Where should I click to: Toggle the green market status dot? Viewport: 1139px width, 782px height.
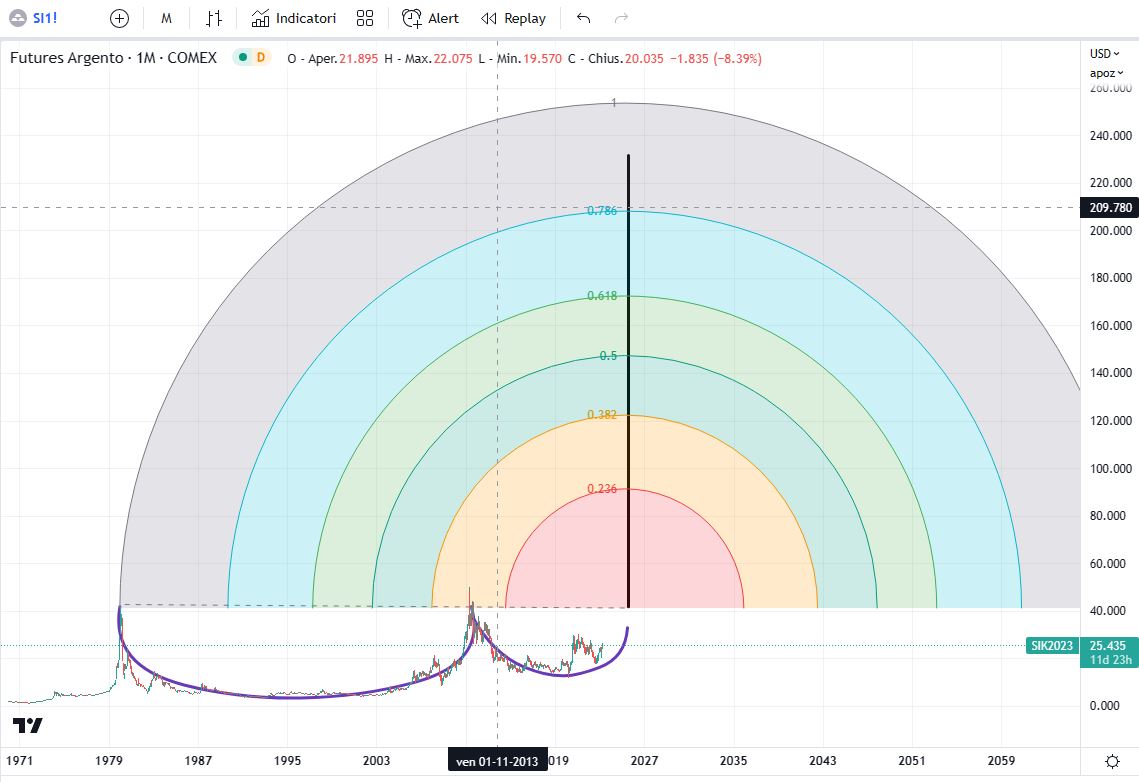click(243, 57)
